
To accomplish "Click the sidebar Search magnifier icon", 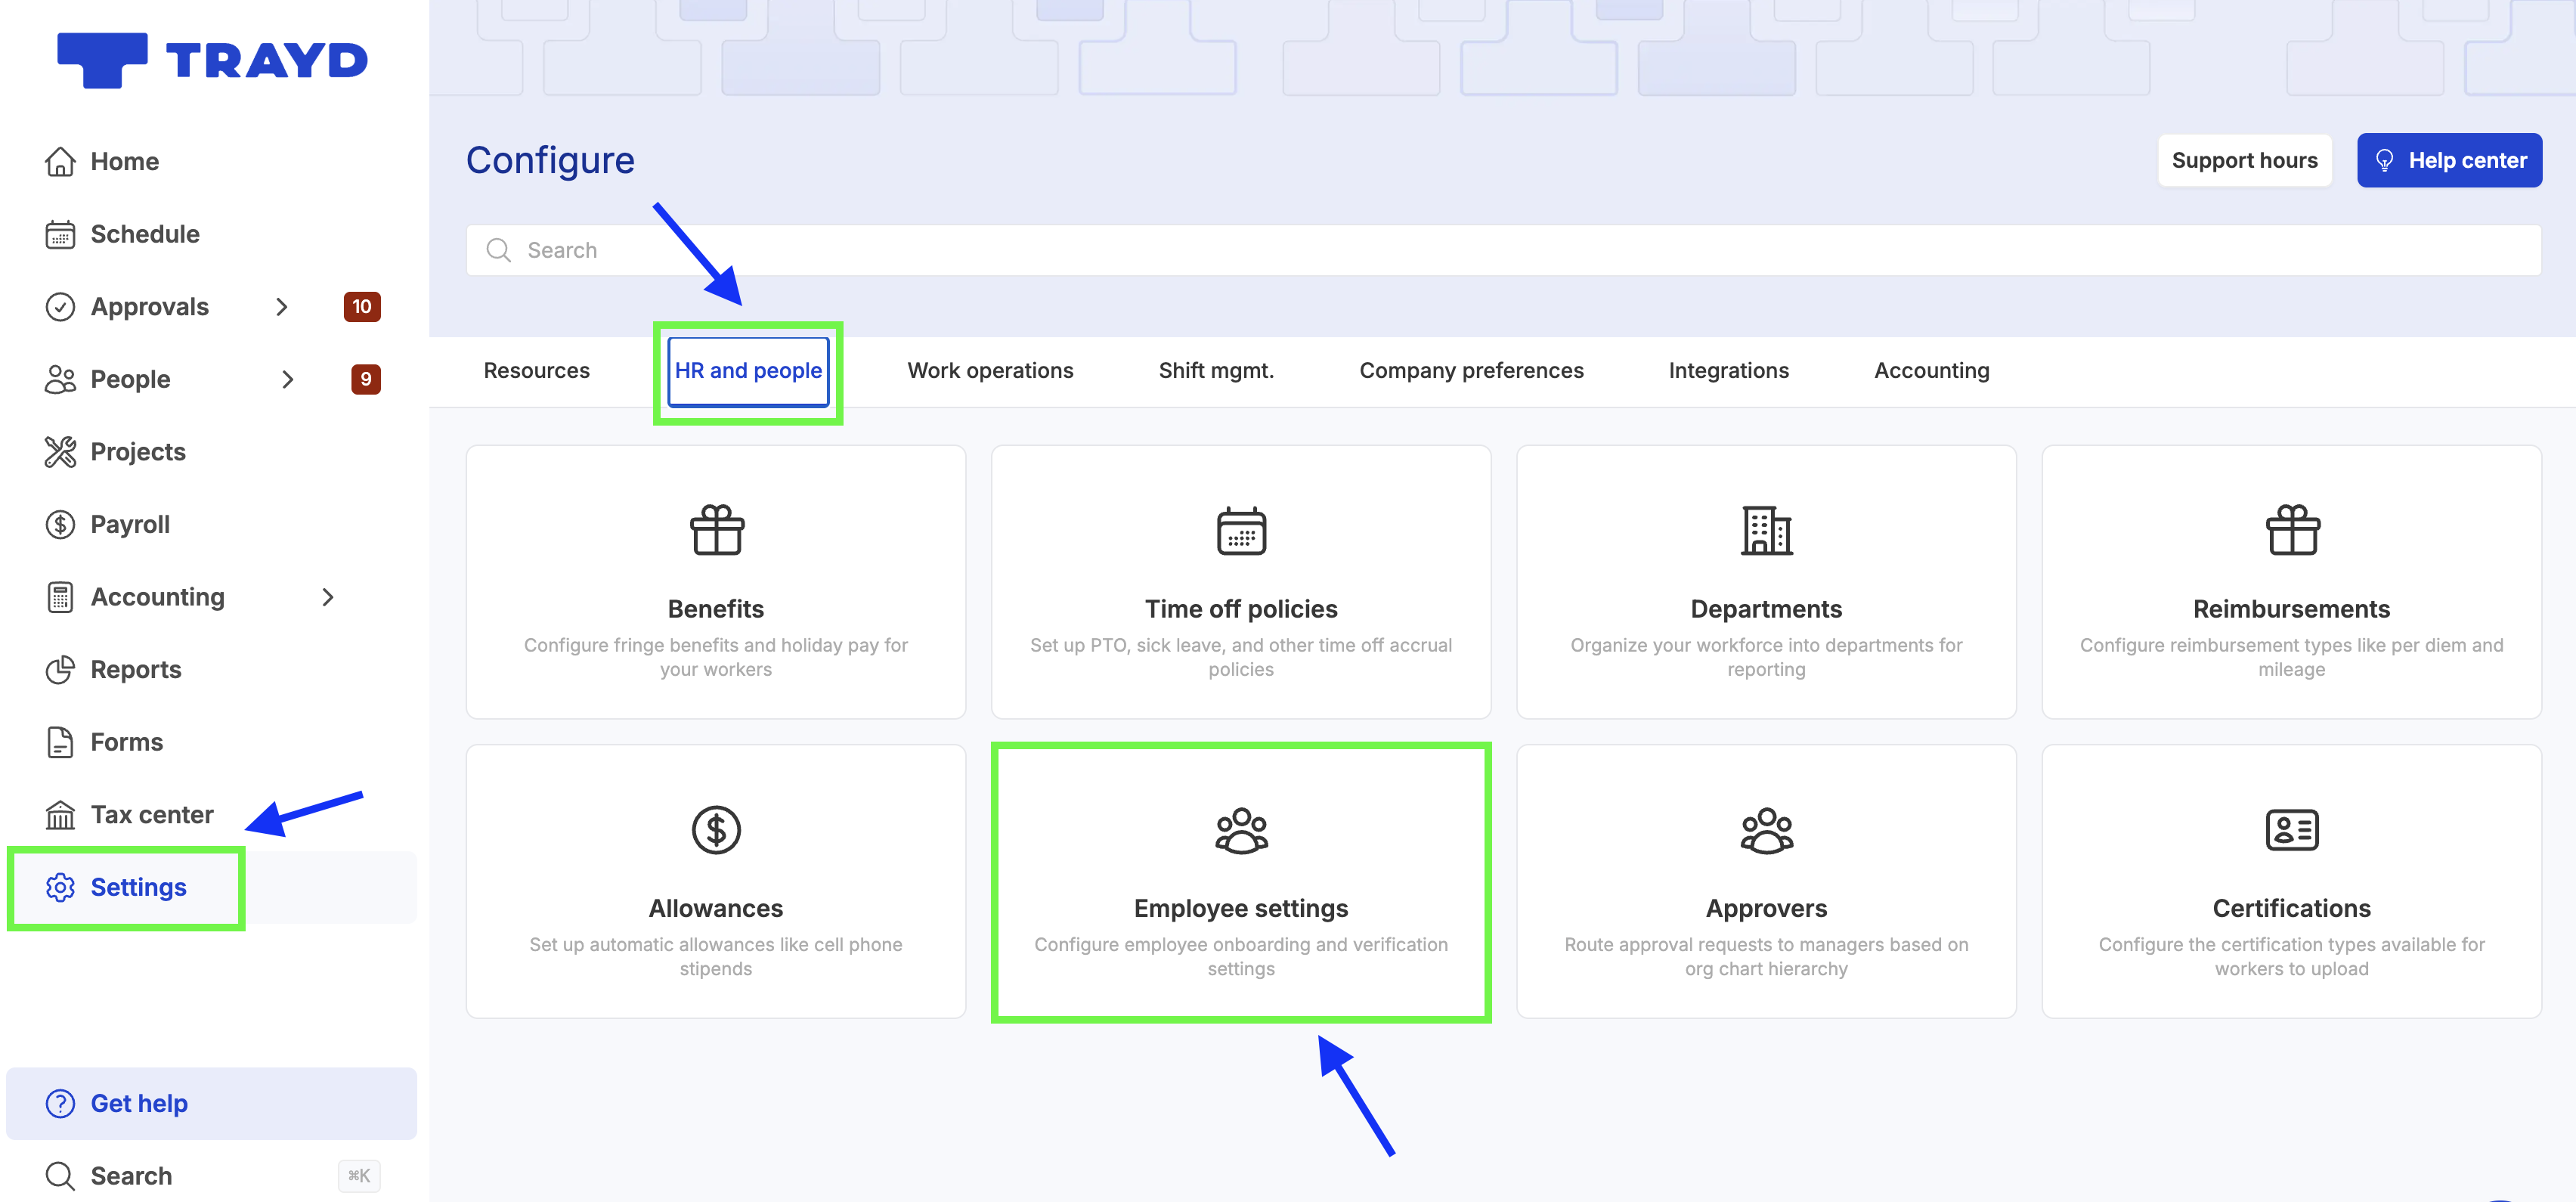I will (x=60, y=1176).
